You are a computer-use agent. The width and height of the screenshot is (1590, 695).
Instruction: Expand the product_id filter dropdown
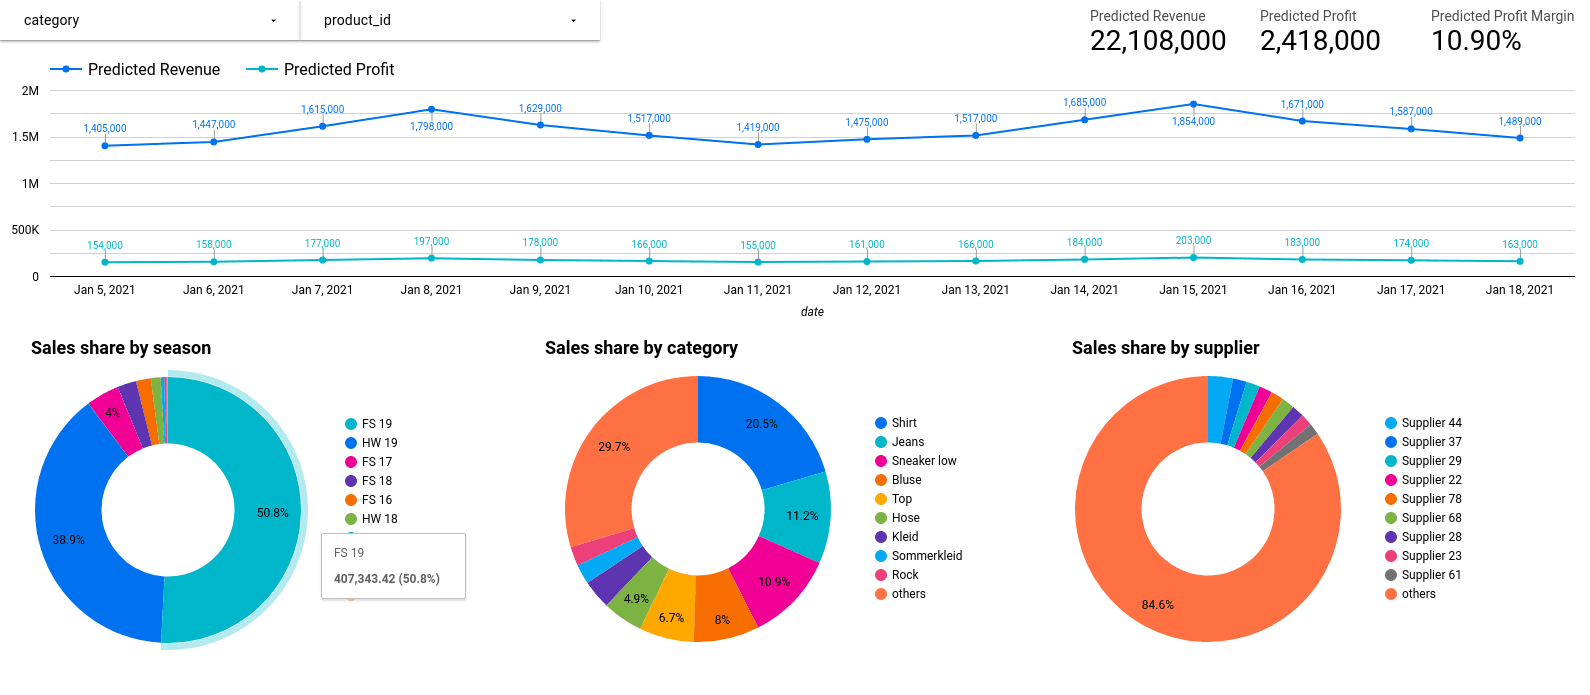[x=450, y=20]
